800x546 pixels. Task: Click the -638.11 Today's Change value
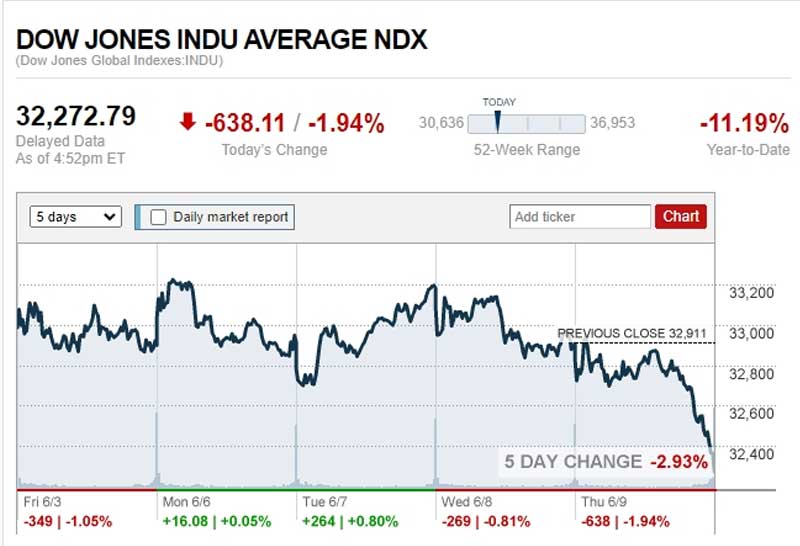coord(245,124)
